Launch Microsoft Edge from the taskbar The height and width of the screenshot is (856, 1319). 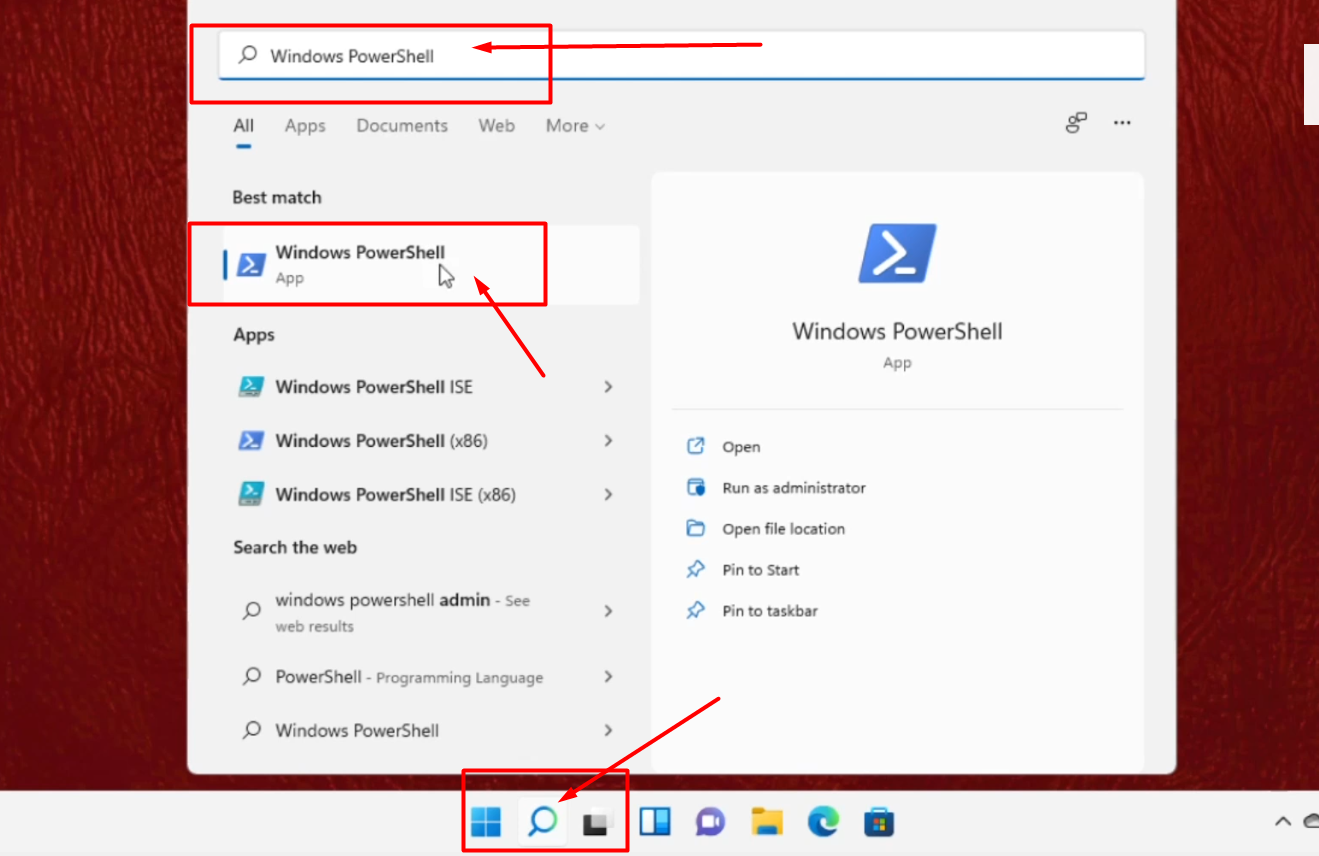click(x=823, y=822)
